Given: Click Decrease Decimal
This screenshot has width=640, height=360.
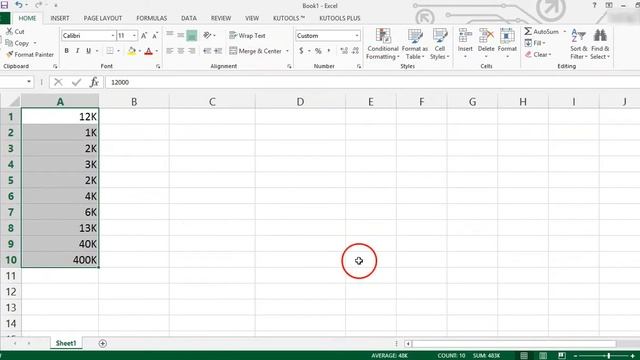Looking at the screenshot, I should (x=356, y=51).
